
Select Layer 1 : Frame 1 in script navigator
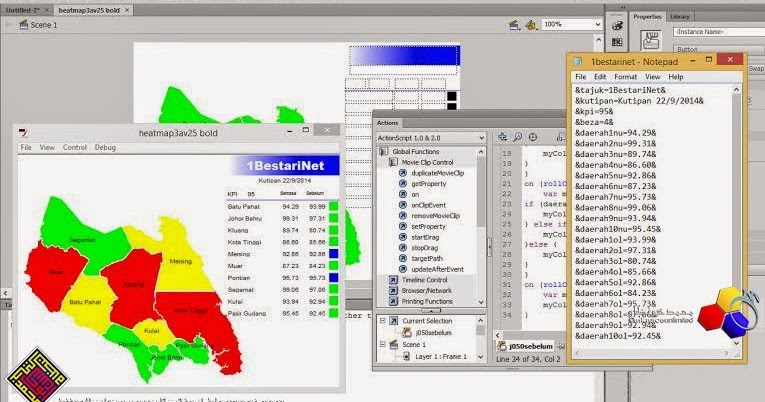(x=441, y=357)
